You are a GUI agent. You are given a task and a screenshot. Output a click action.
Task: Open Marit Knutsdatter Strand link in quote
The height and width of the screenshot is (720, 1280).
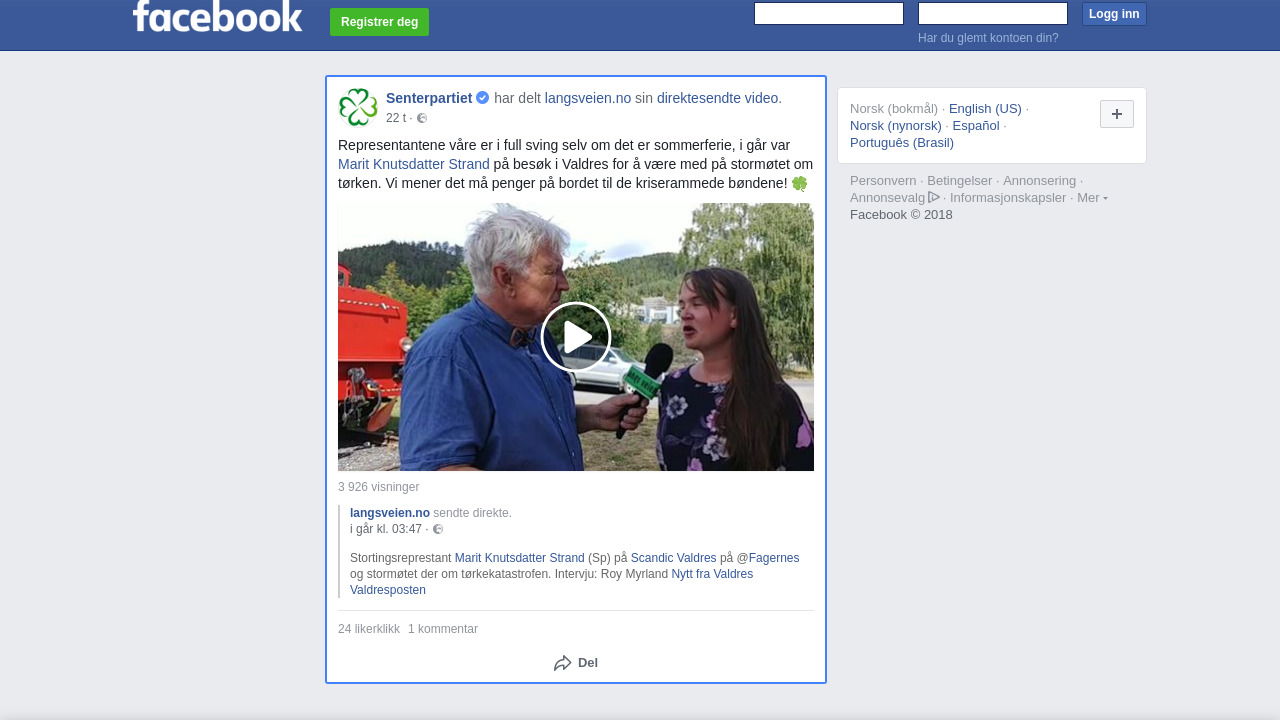pos(519,558)
